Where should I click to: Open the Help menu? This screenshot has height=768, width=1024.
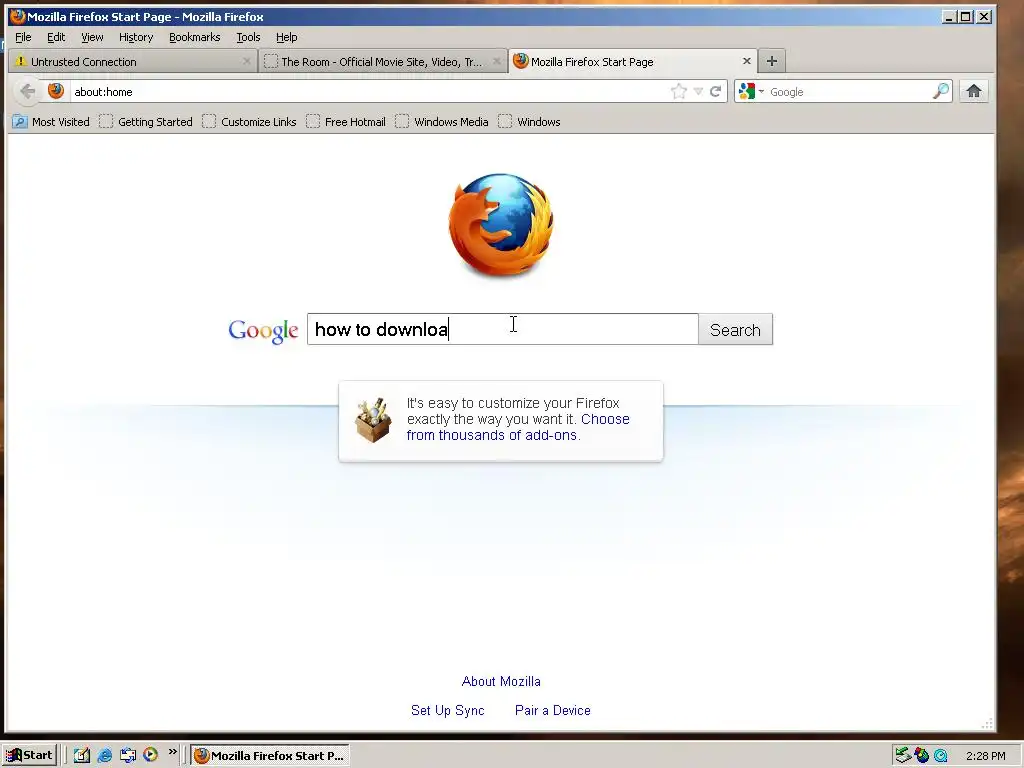[286, 37]
